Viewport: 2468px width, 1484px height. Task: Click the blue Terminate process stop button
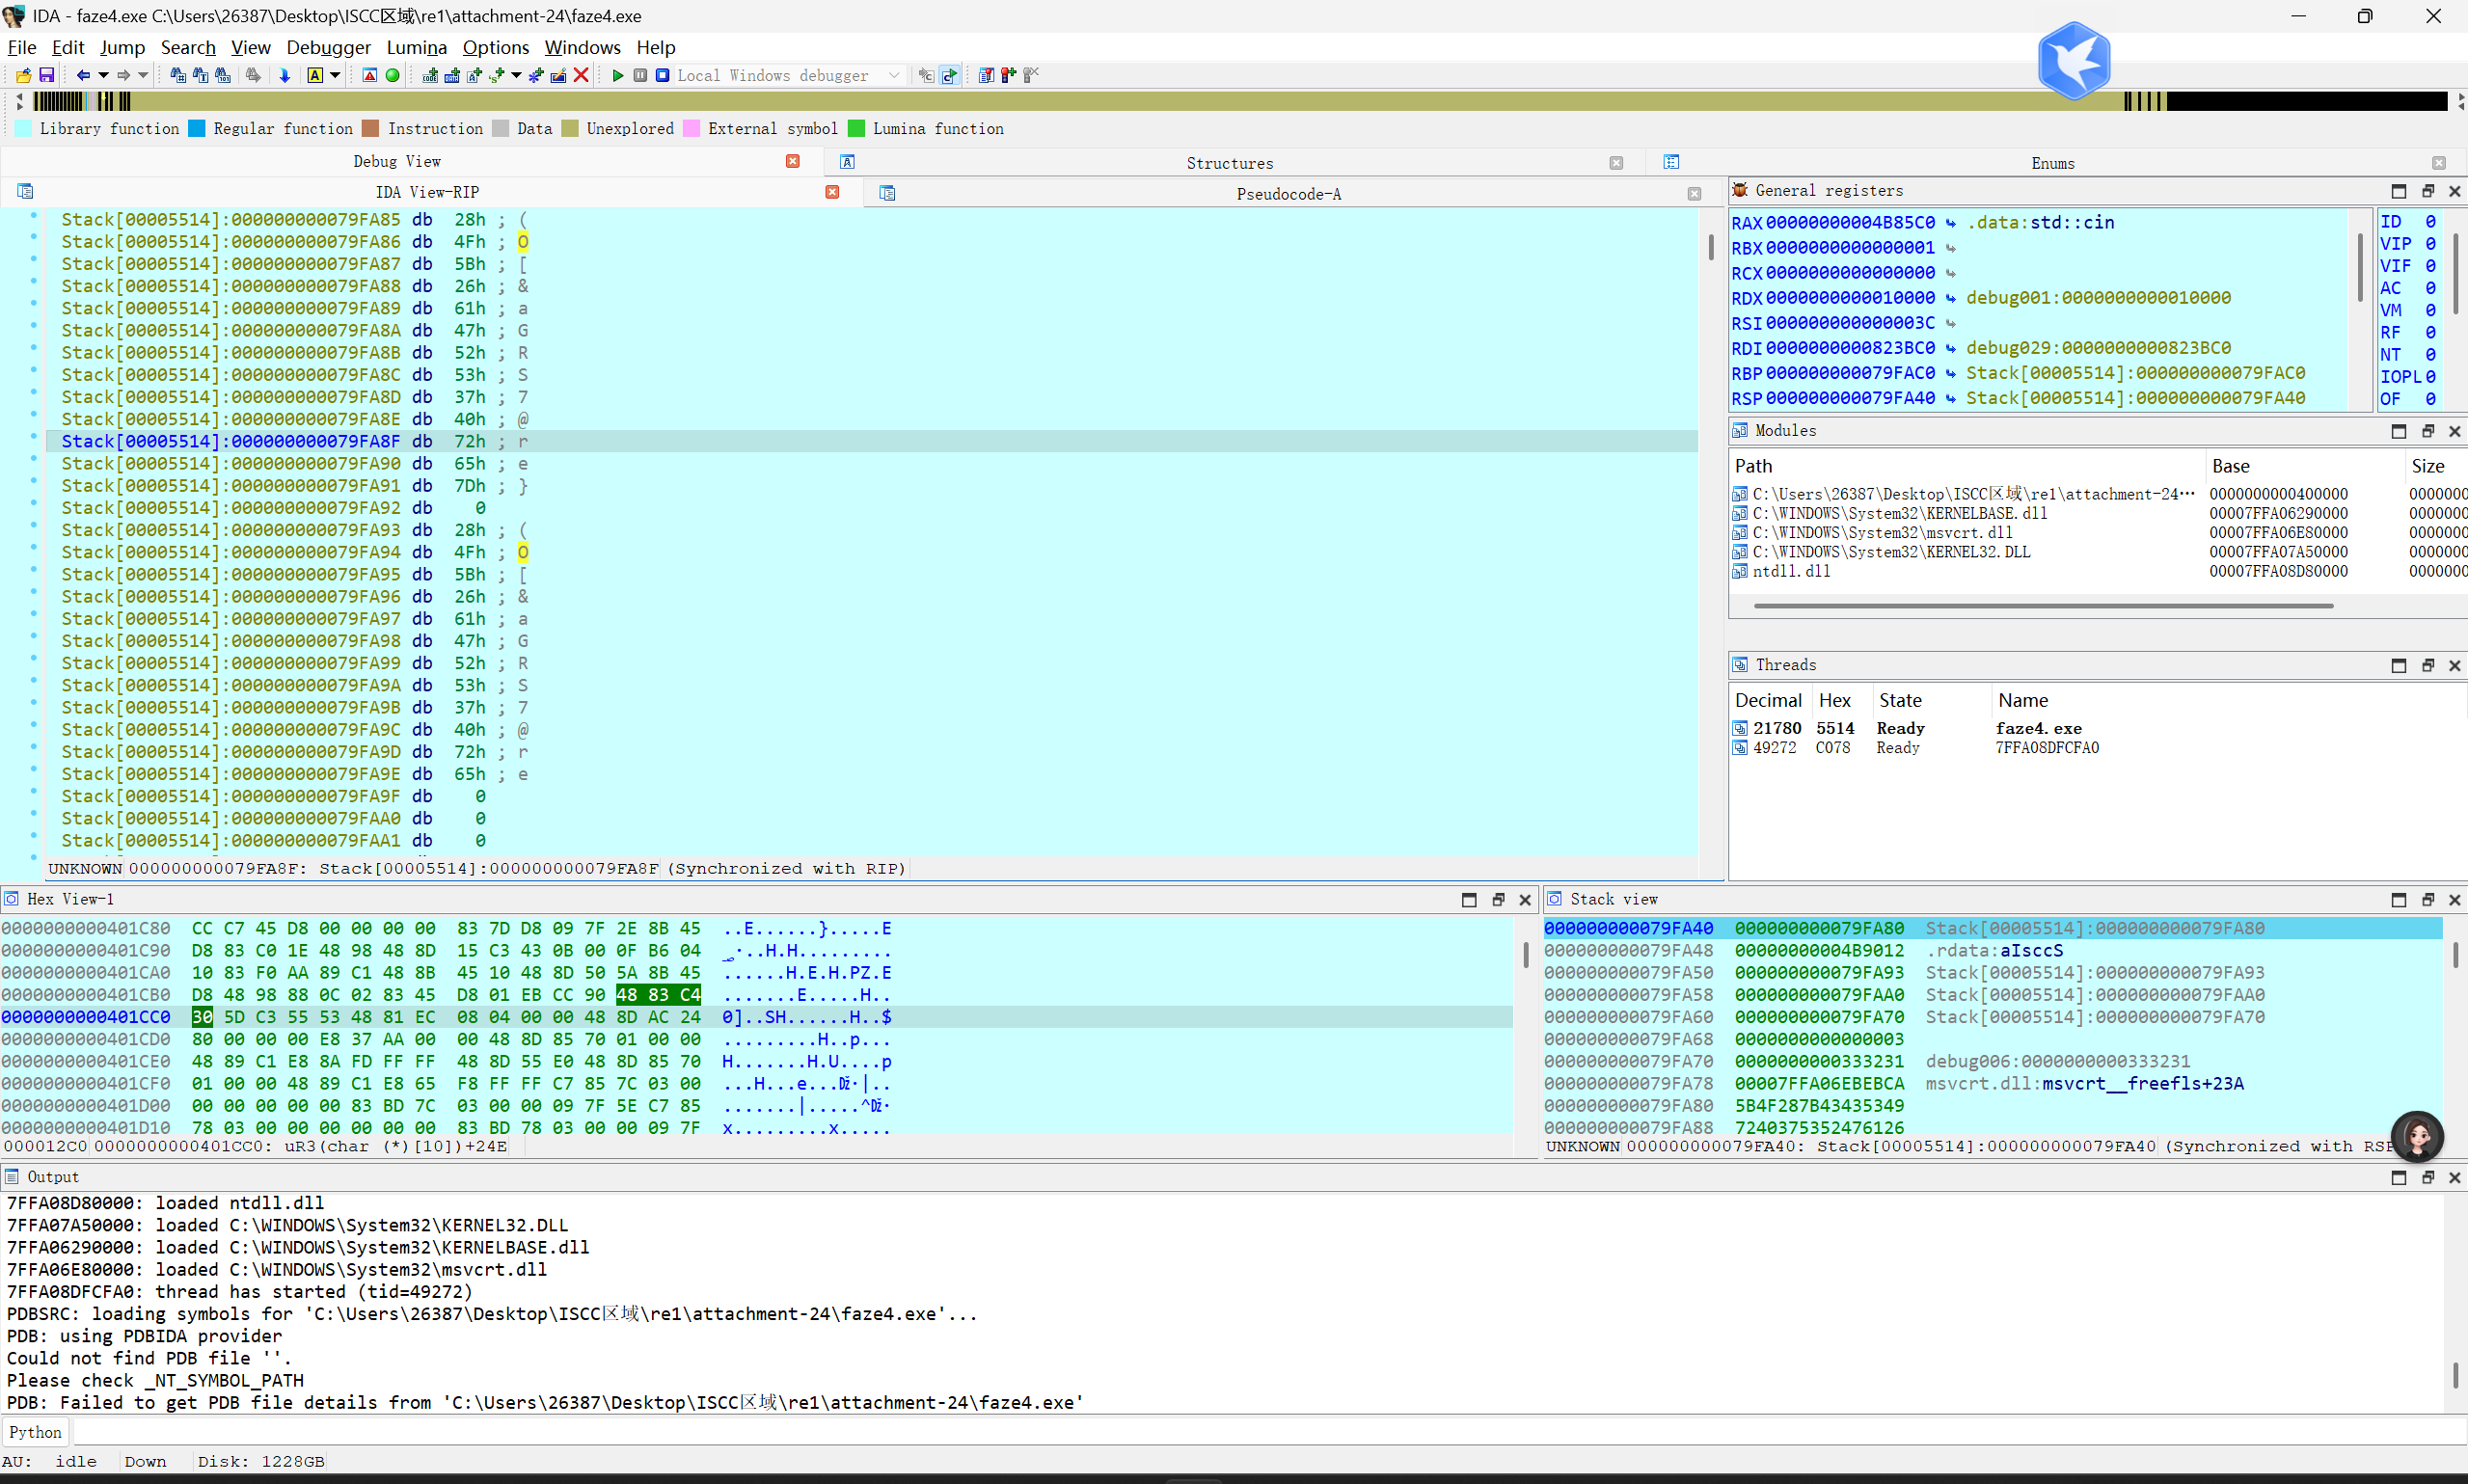click(662, 75)
